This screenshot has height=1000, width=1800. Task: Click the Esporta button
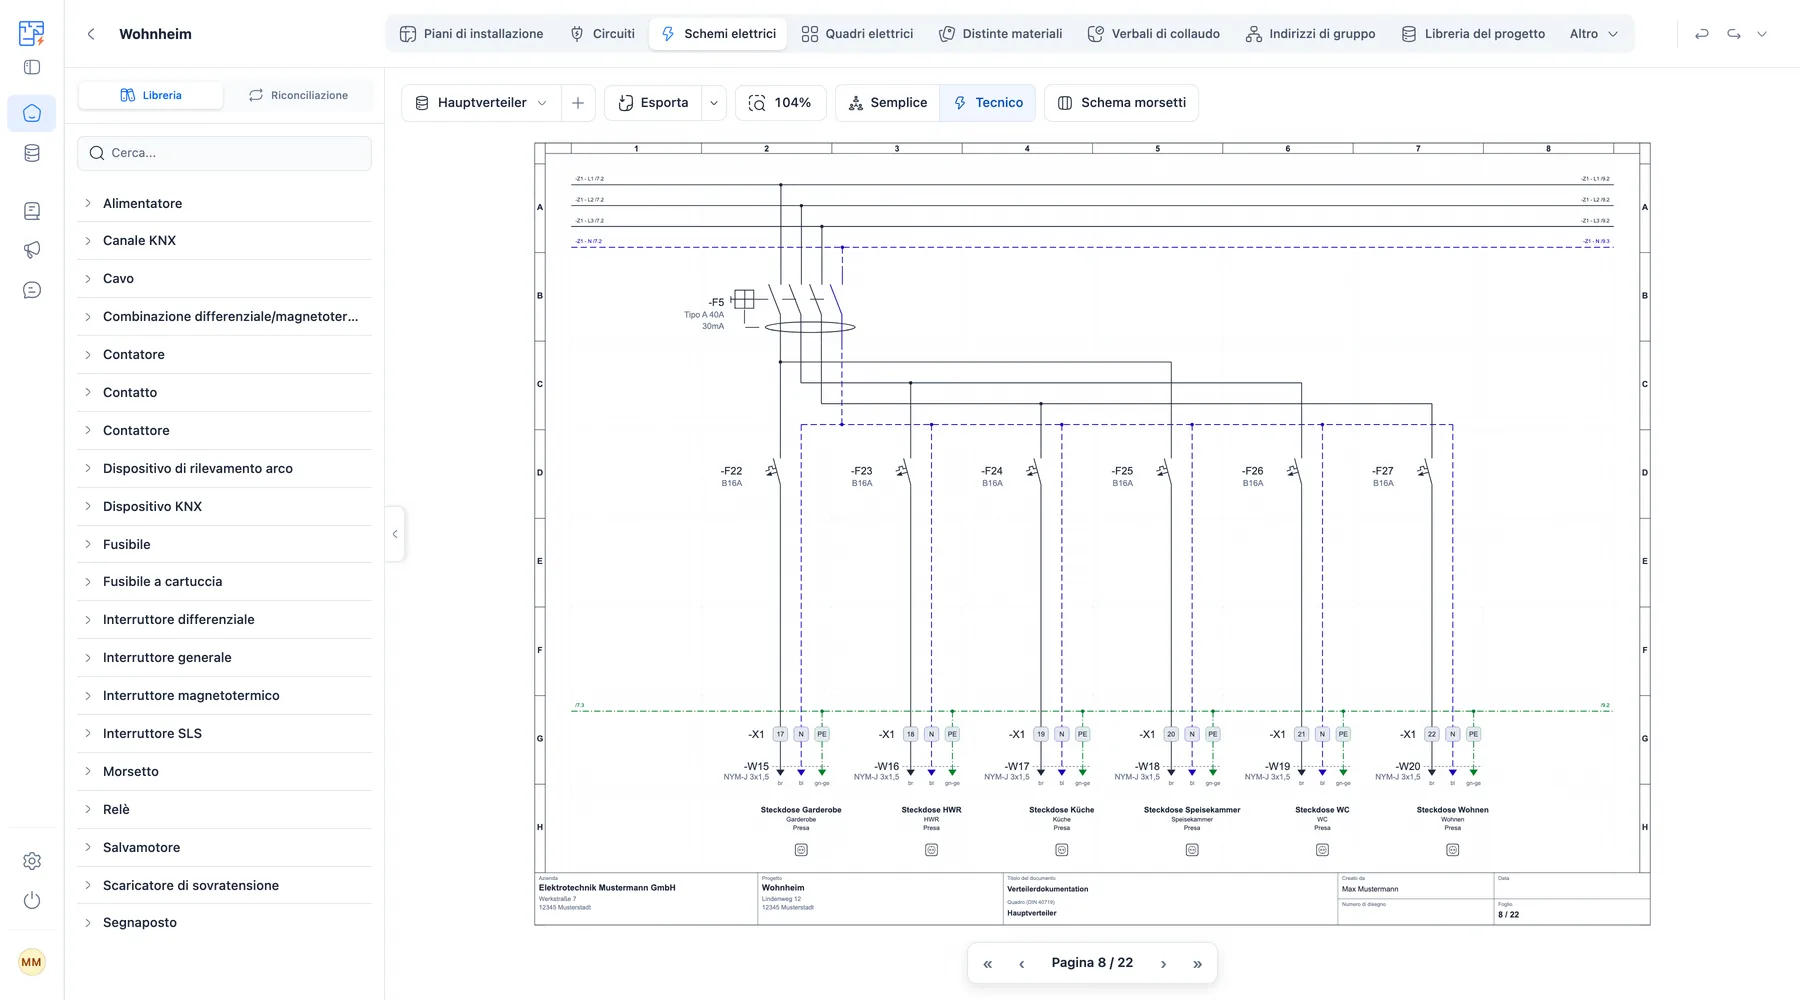click(x=654, y=103)
